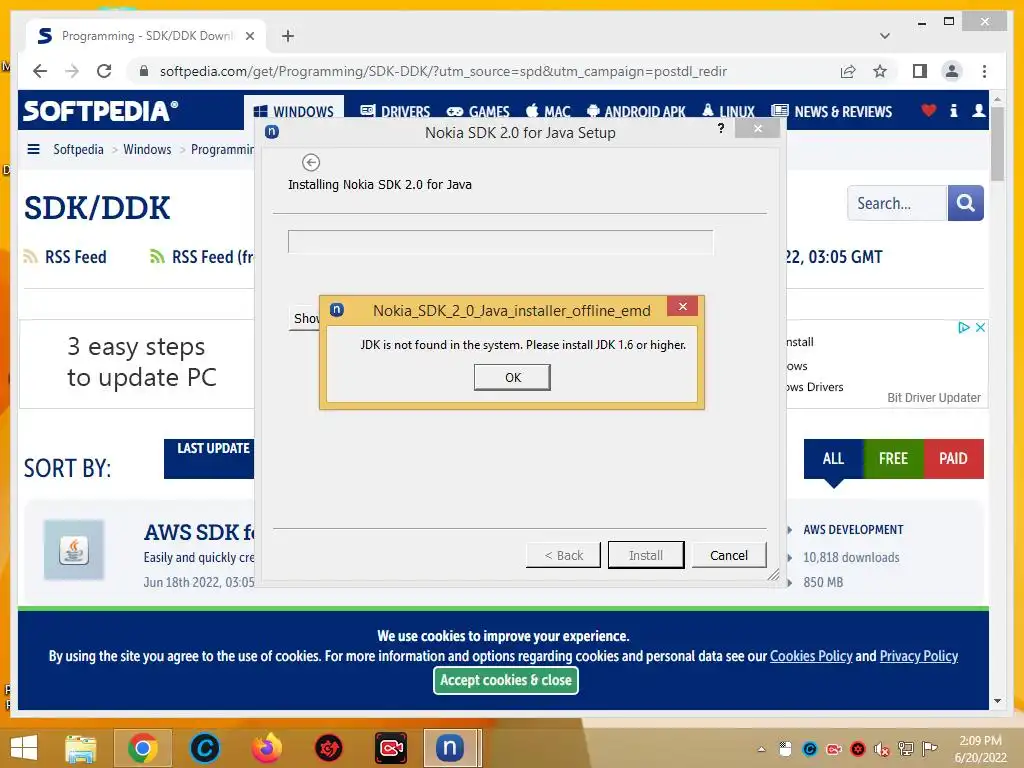Open News & Reviews section

coord(831,111)
